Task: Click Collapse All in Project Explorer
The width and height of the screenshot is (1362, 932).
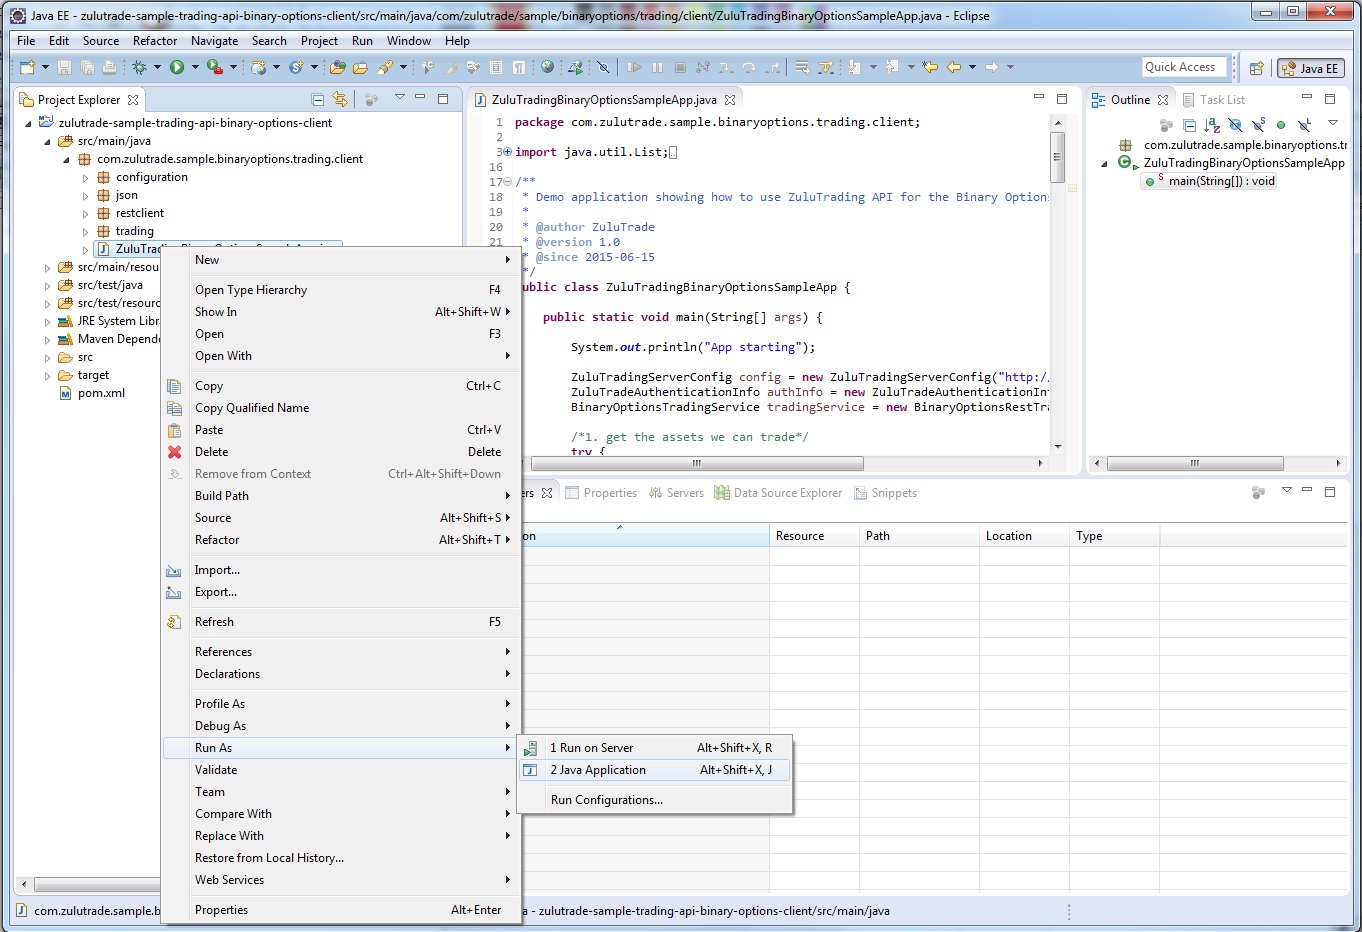Action: coord(317,99)
